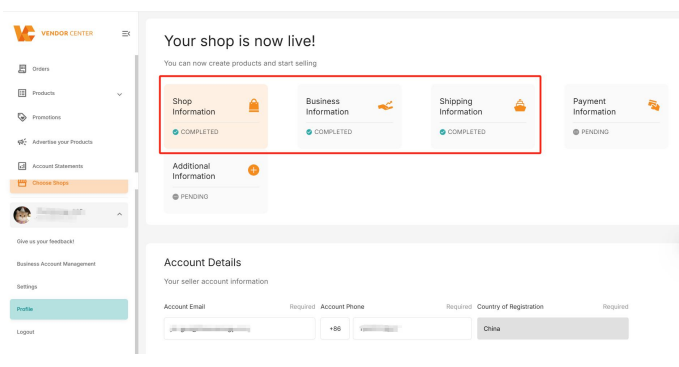Image resolution: width=679 pixels, height=367 pixels.
Task: Open the Shop Information card
Action: click(216, 116)
